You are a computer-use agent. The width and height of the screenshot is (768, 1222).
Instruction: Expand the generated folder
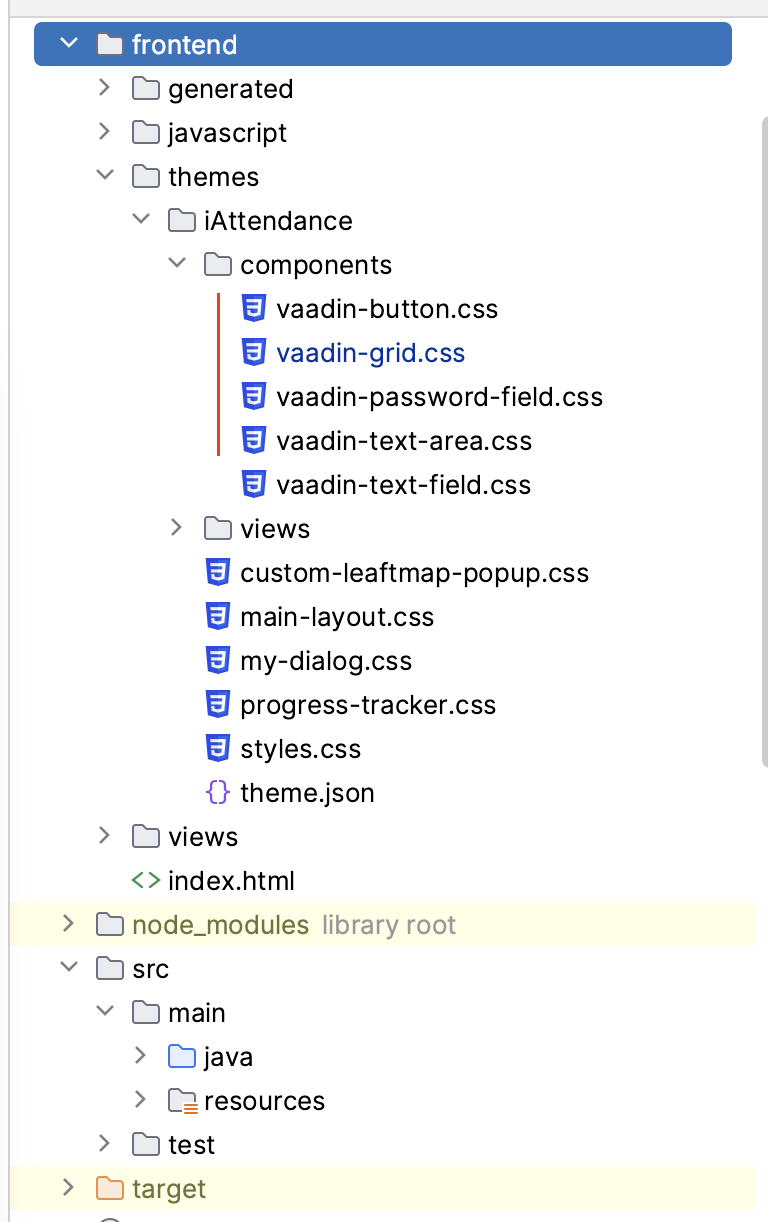pyautogui.click(x=104, y=89)
